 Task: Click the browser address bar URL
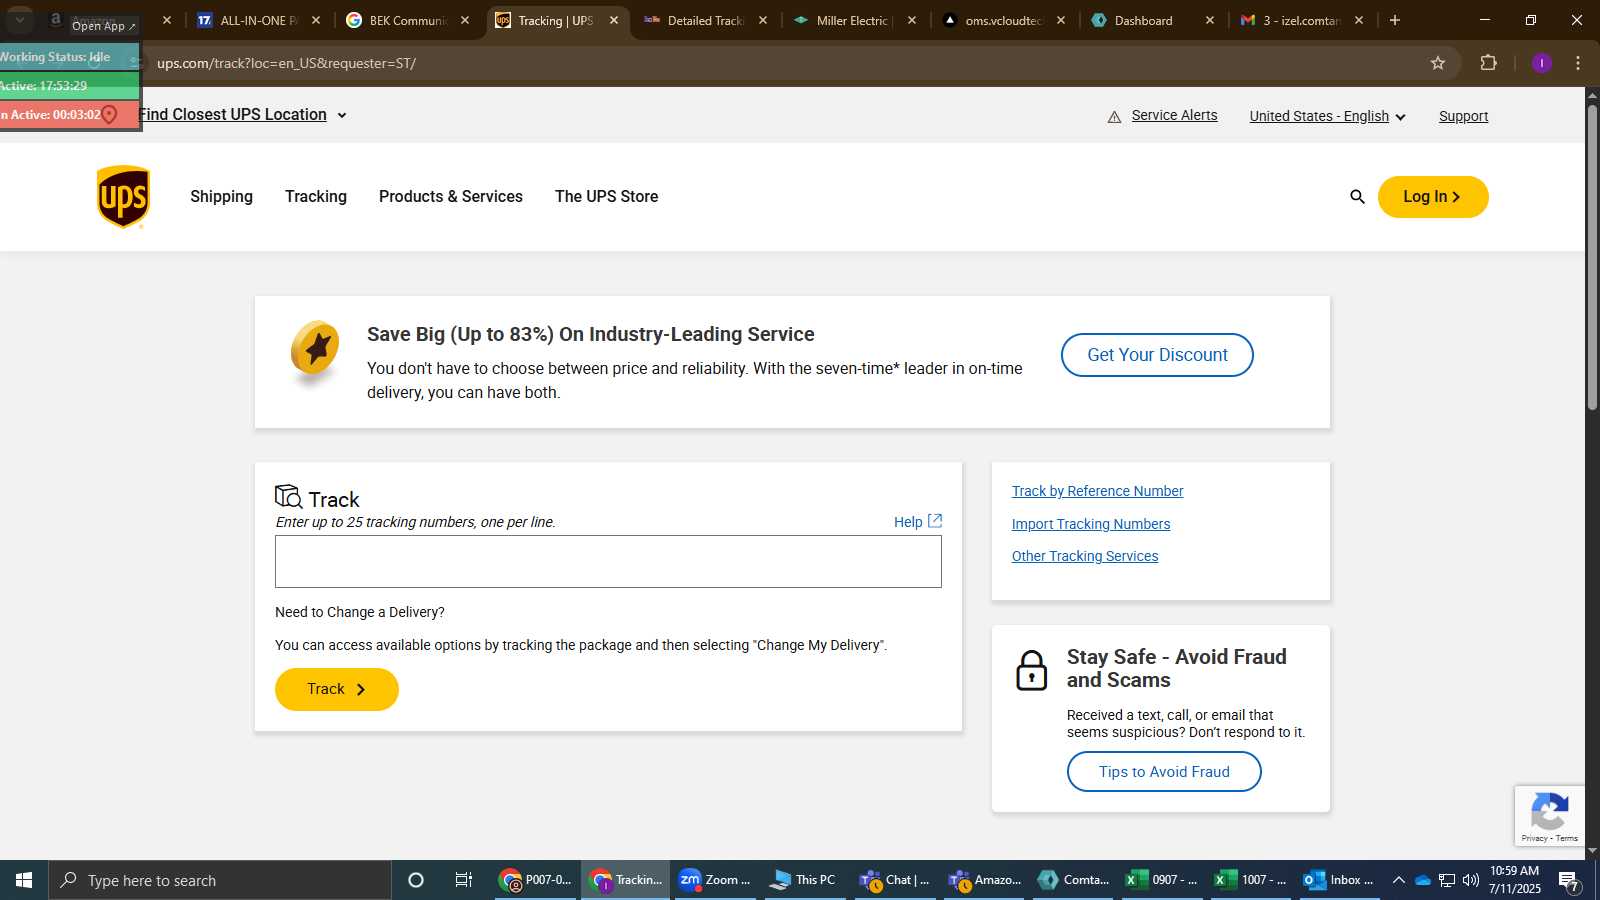286,63
